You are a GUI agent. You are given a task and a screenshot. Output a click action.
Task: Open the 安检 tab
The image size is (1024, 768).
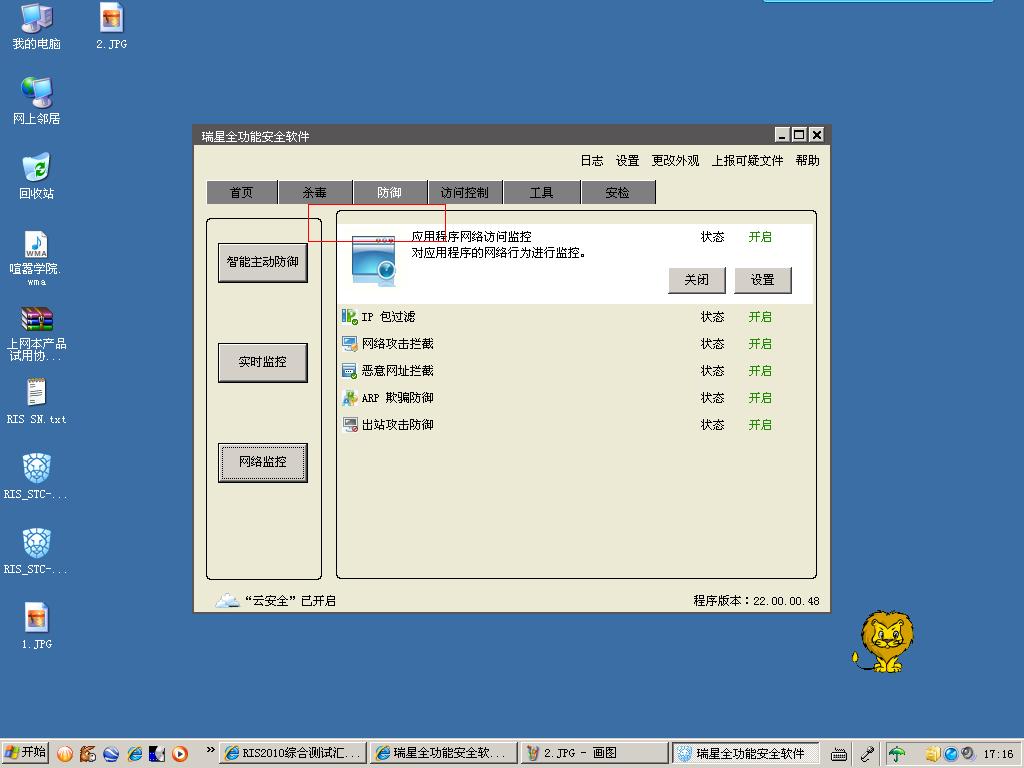click(618, 193)
